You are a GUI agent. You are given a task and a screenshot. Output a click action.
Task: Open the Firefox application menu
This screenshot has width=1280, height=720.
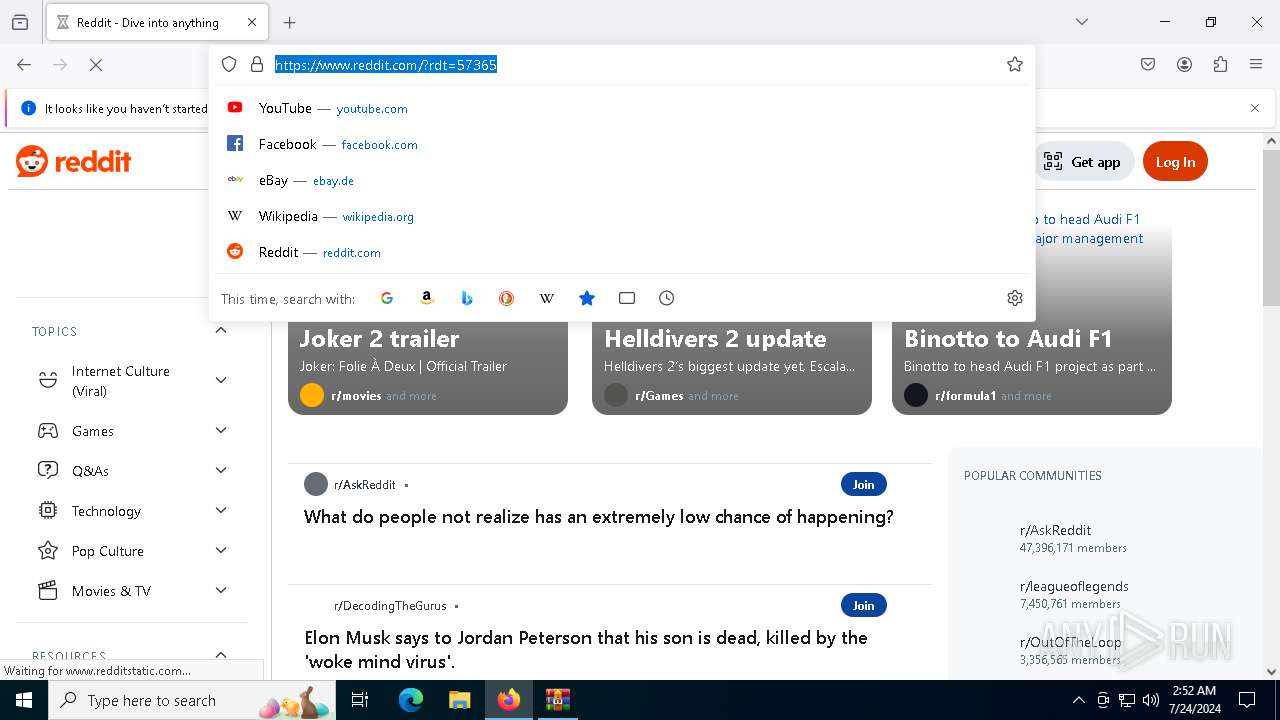[x=1256, y=64]
